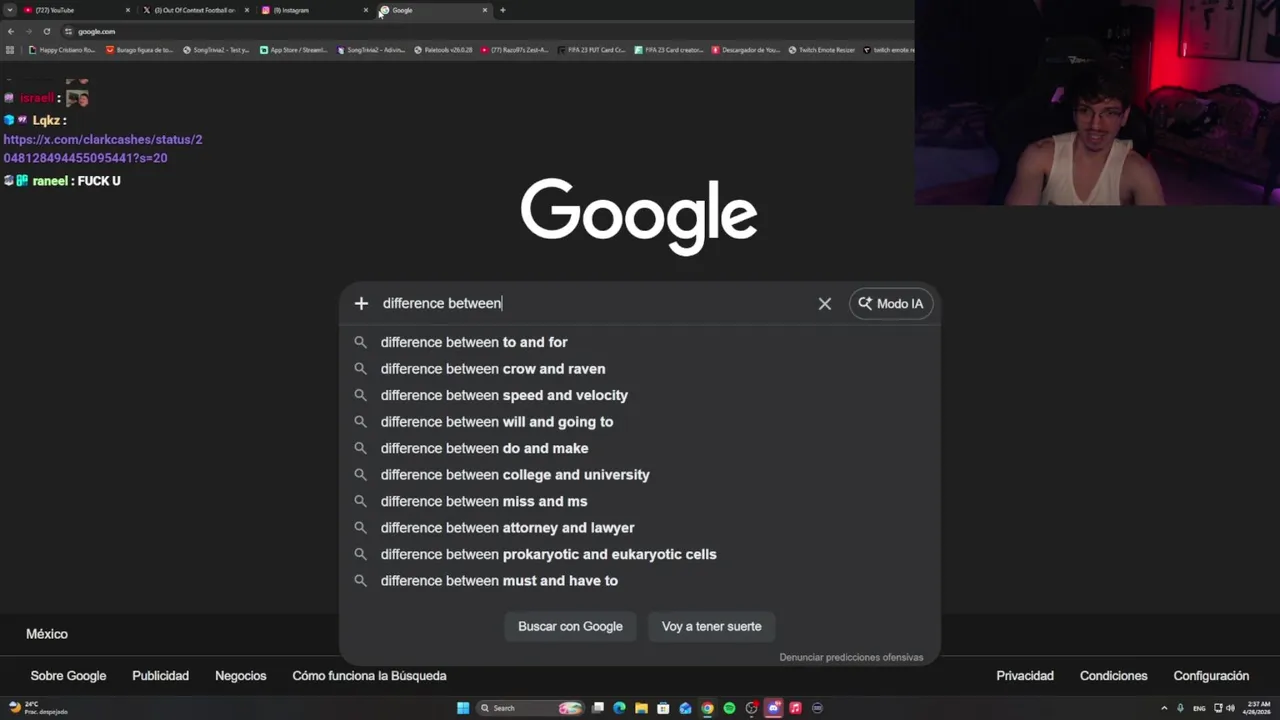This screenshot has height=720, width=1280.
Task: Open Cómo funciona la Búsqueda link
Action: pos(369,676)
